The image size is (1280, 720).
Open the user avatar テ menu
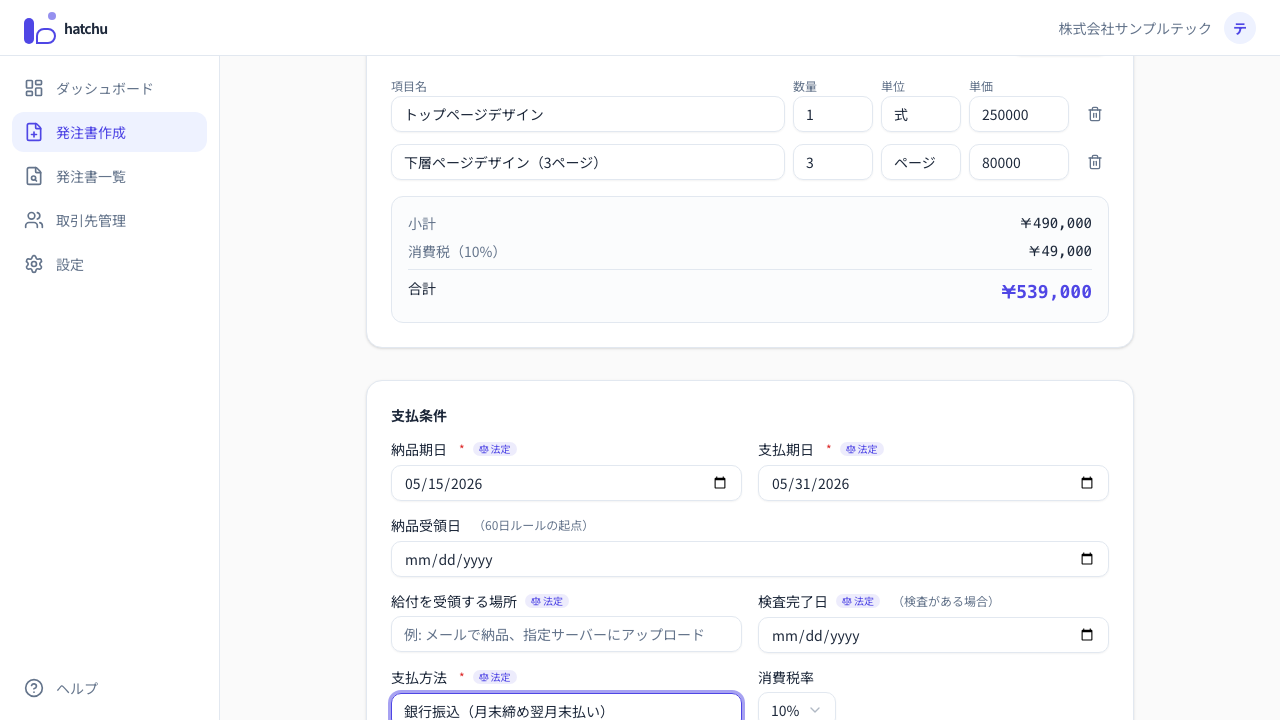[x=1240, y=28]
